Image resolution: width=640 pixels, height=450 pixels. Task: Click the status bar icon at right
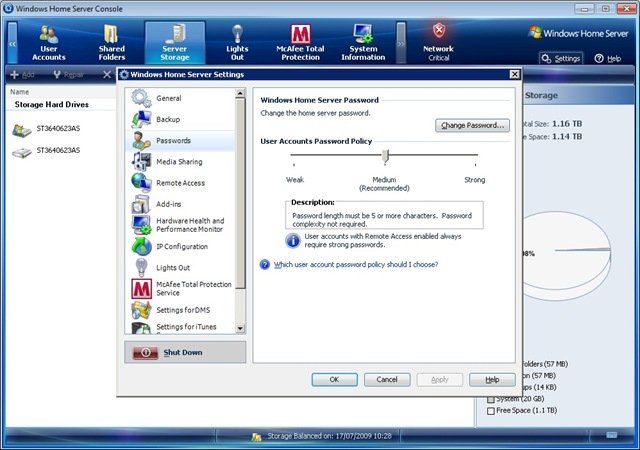611,435
